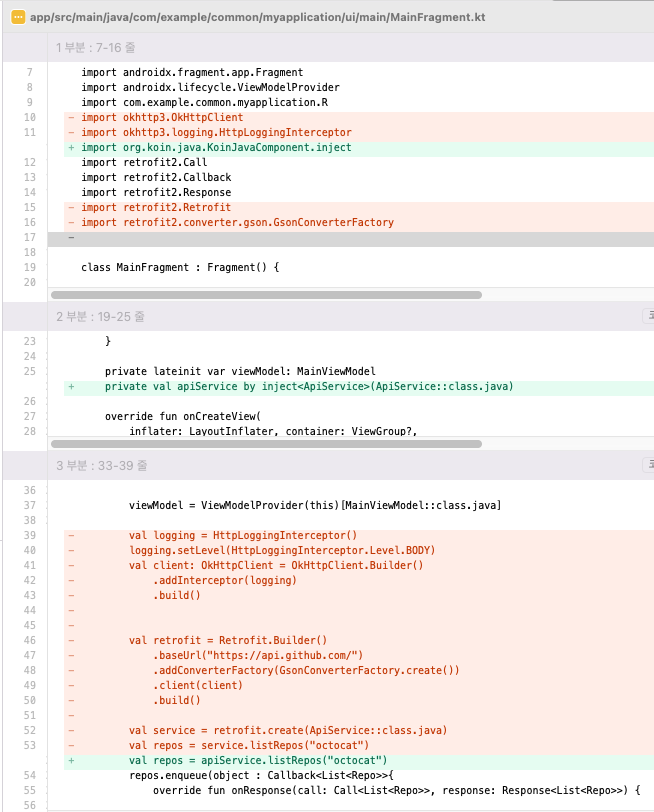Select removed line 'import retrofit2.Retrofit'
The height and width of the screenshot is (812, 654).
(156, 208)
